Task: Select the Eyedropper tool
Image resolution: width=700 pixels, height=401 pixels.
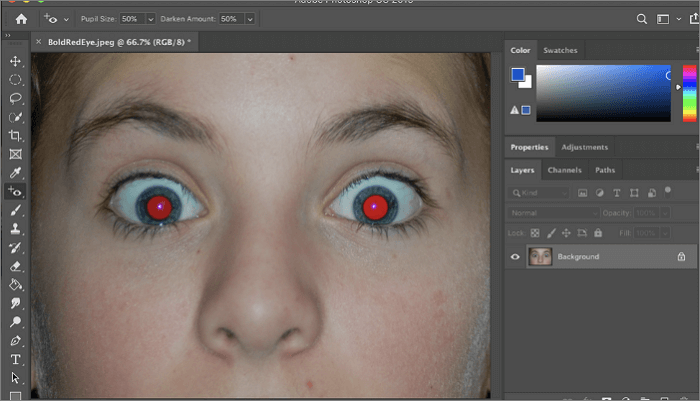Action: [x=15, y=173]
